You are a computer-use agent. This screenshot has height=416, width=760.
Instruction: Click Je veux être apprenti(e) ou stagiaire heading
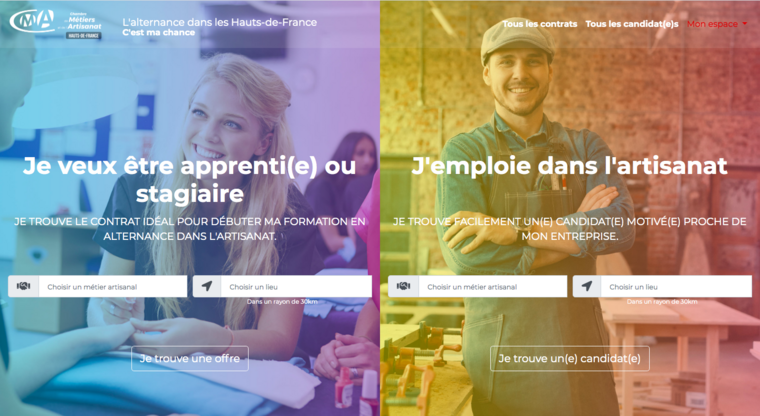[190, 179]
